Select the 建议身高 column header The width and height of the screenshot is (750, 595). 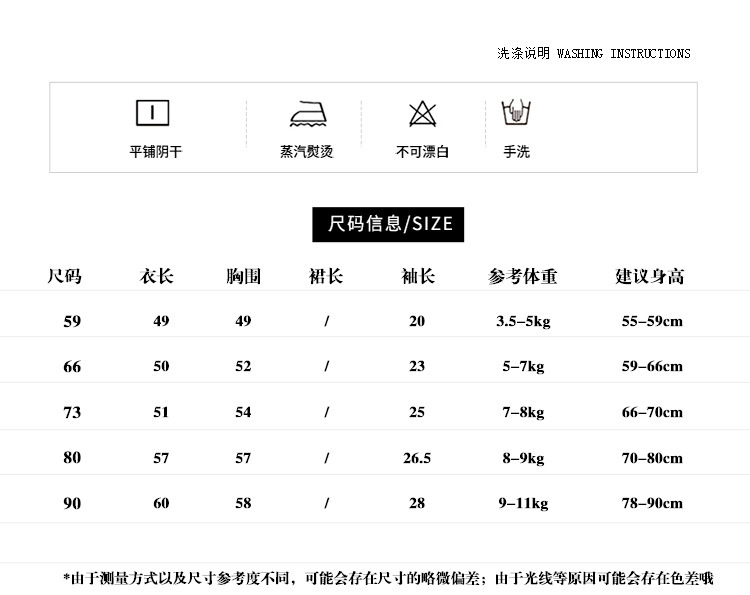tap(650, 276)
